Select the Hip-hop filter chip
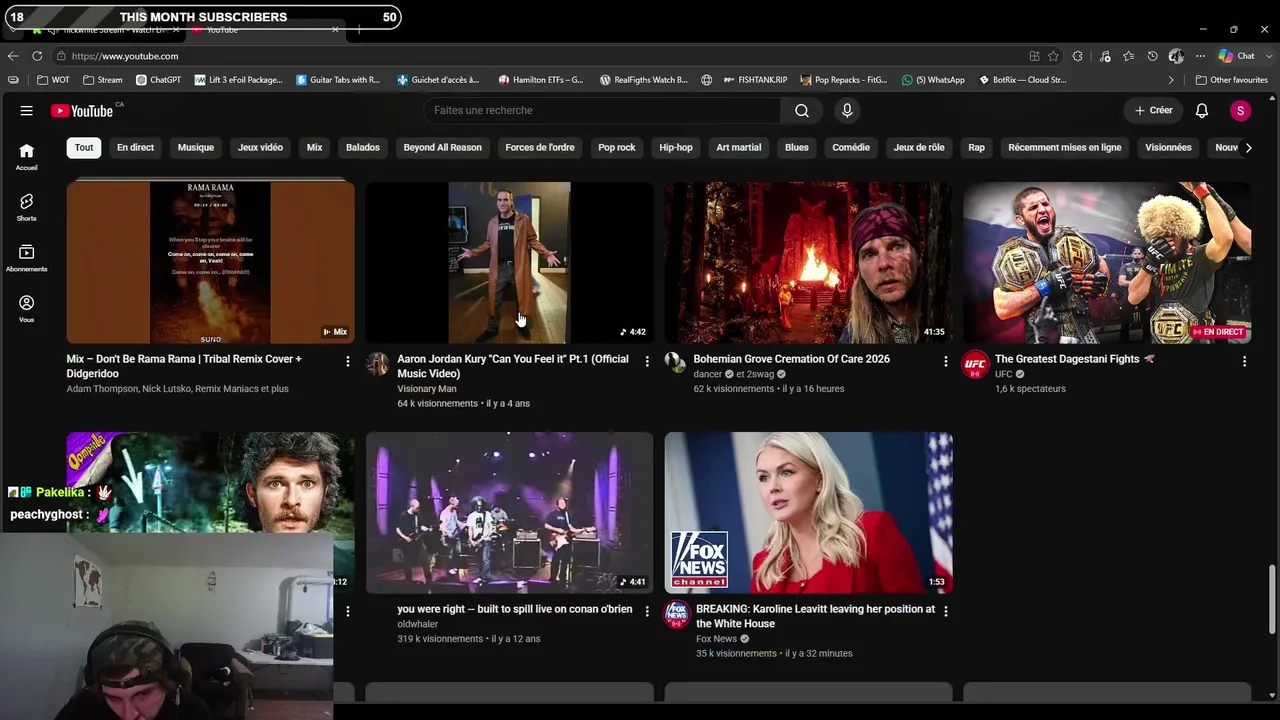Viewport: 1280px width, 720px height. tap(676, 148)
